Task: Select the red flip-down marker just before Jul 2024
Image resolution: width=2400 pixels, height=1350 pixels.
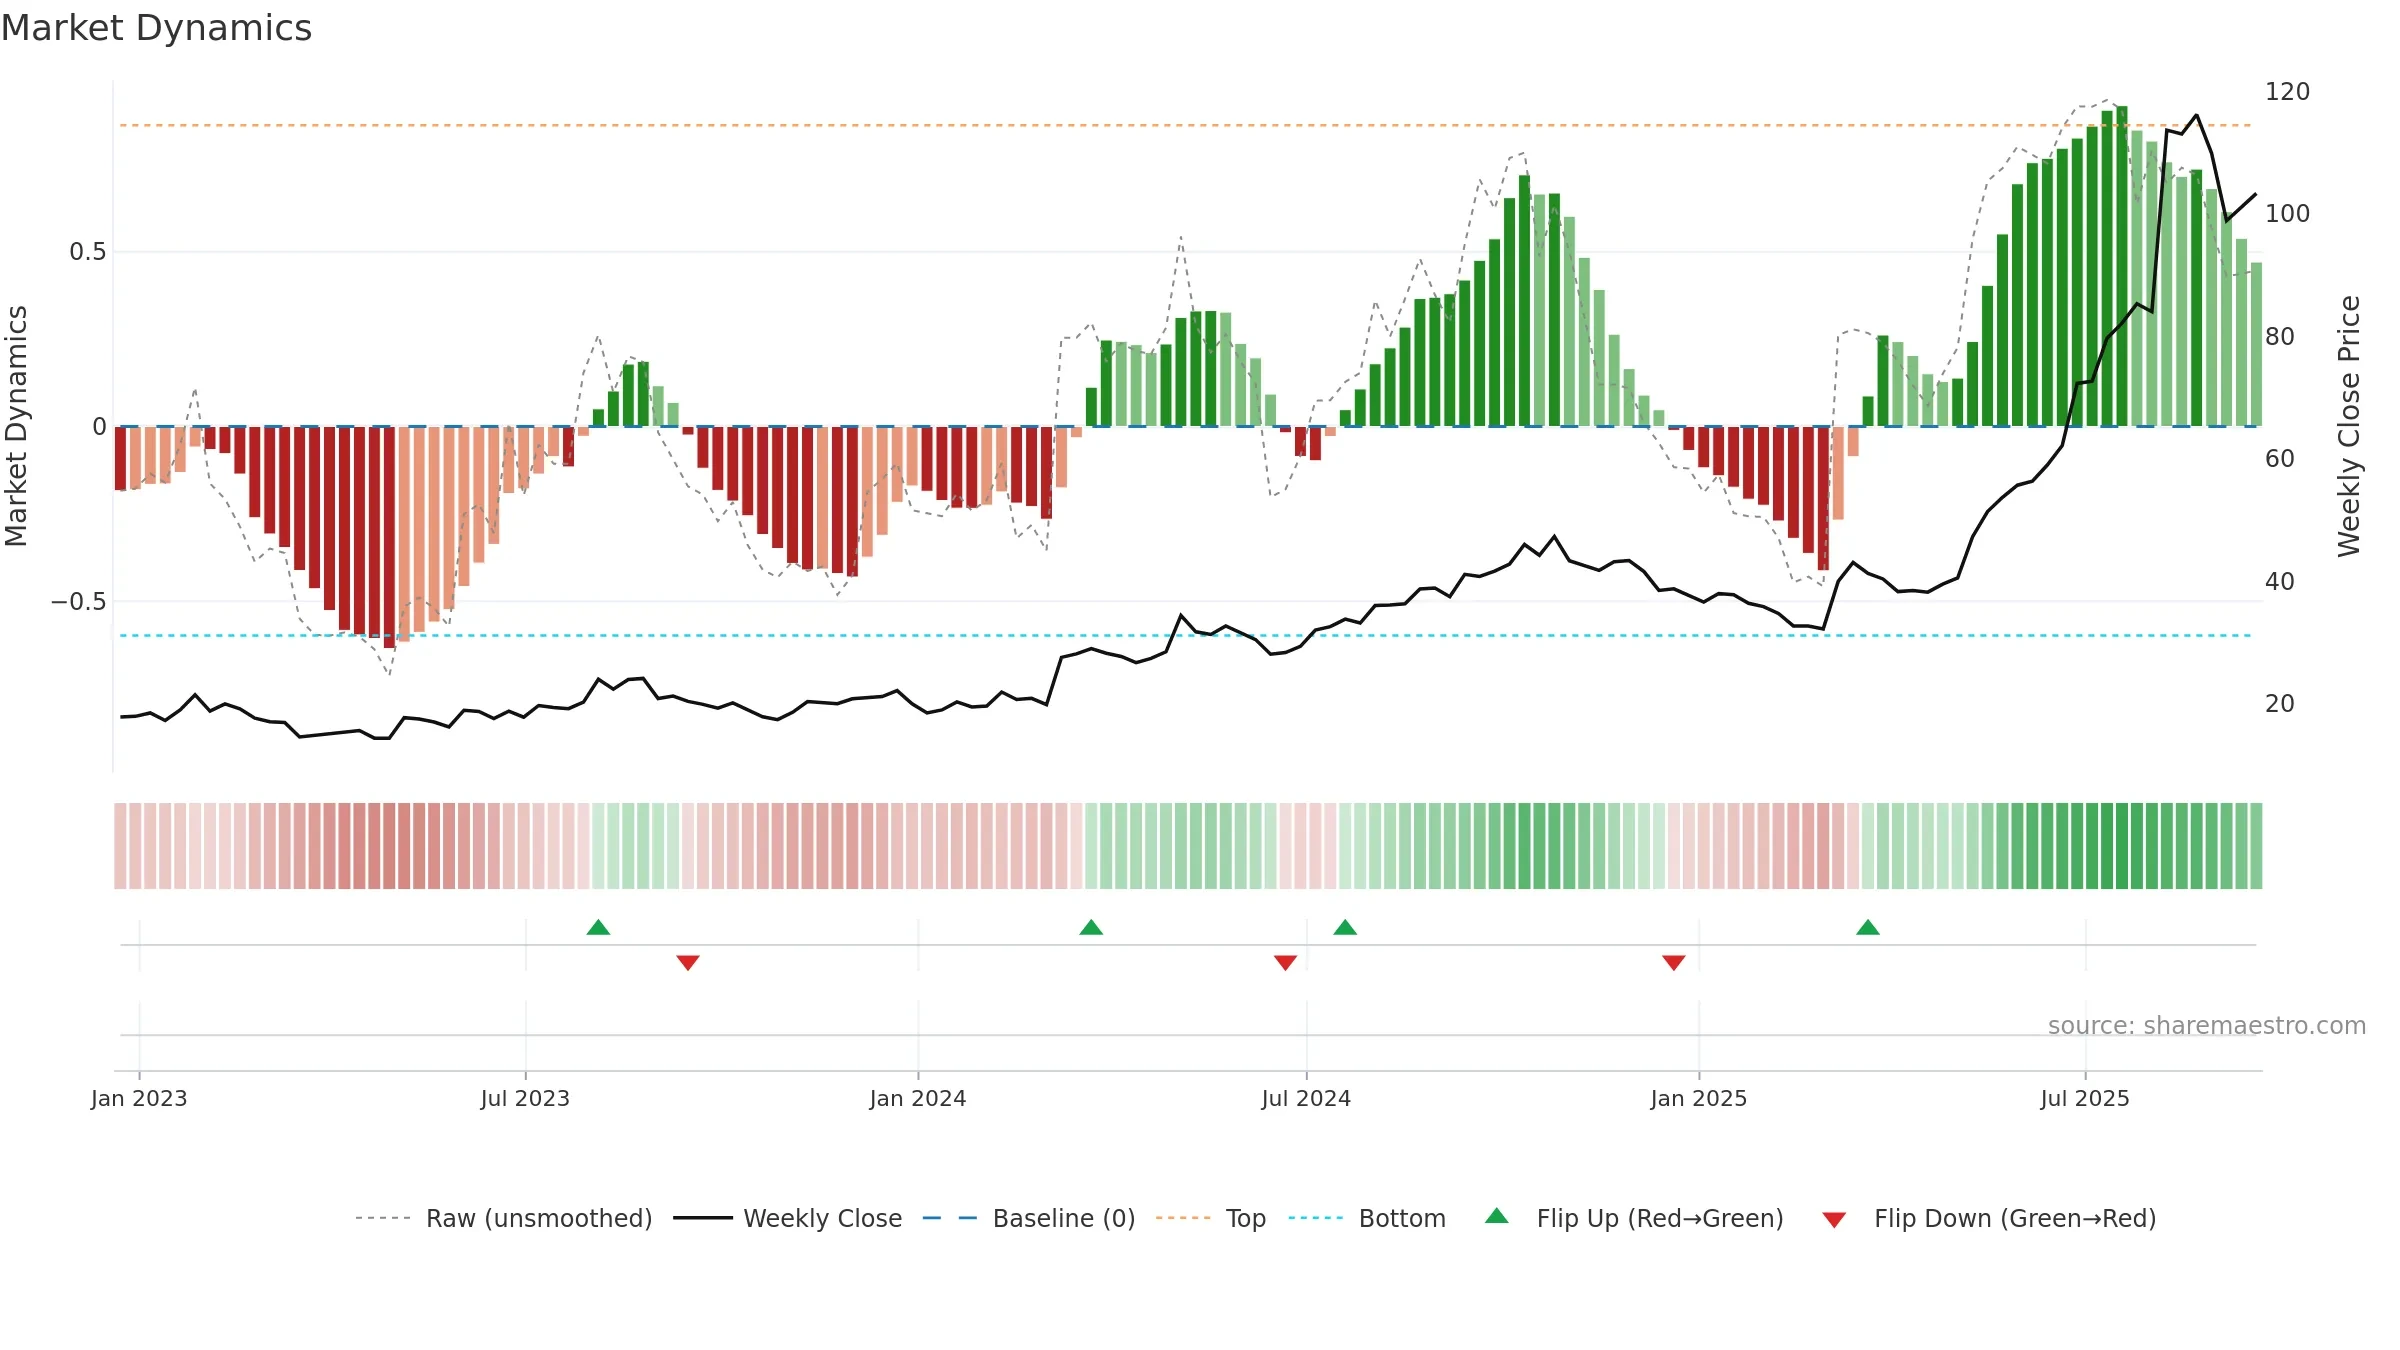Action: pos(1285,962)
